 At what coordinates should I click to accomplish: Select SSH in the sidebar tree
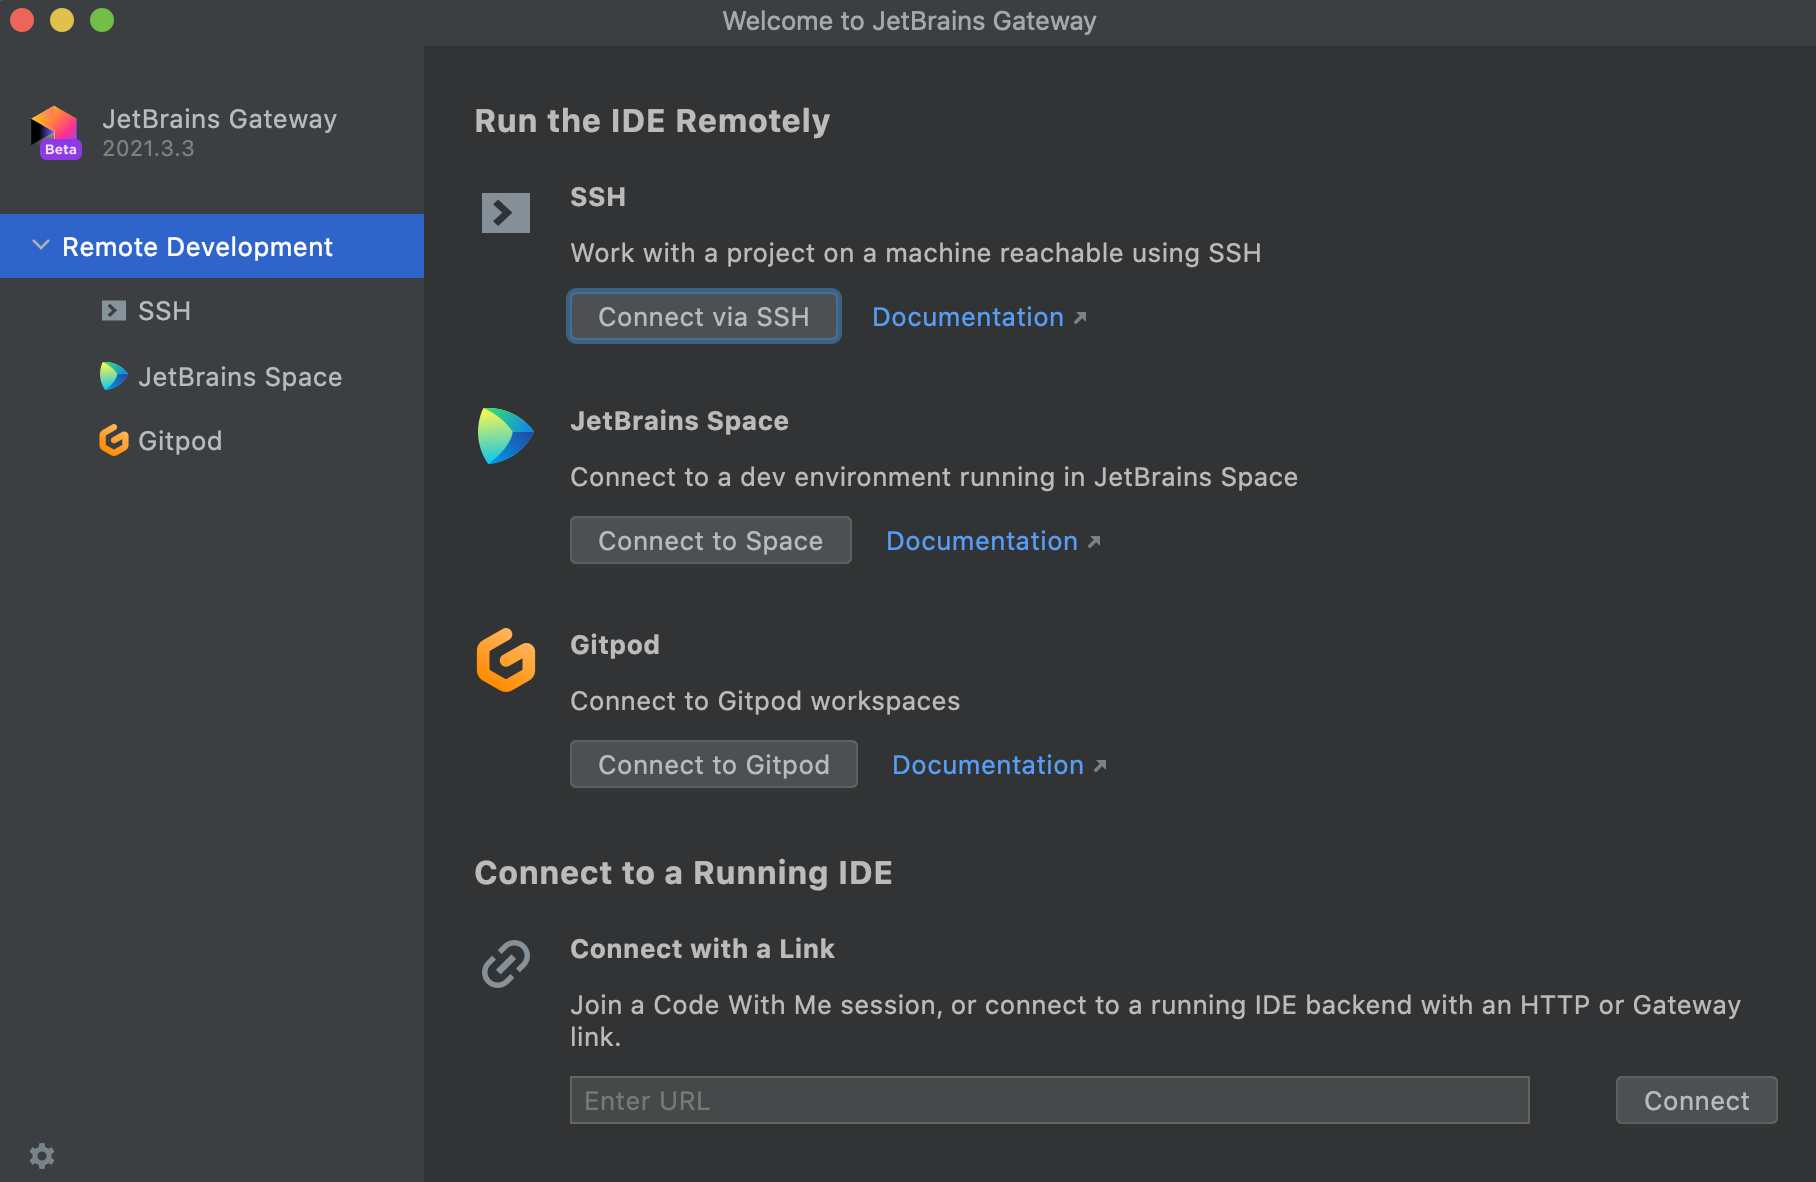164,311
